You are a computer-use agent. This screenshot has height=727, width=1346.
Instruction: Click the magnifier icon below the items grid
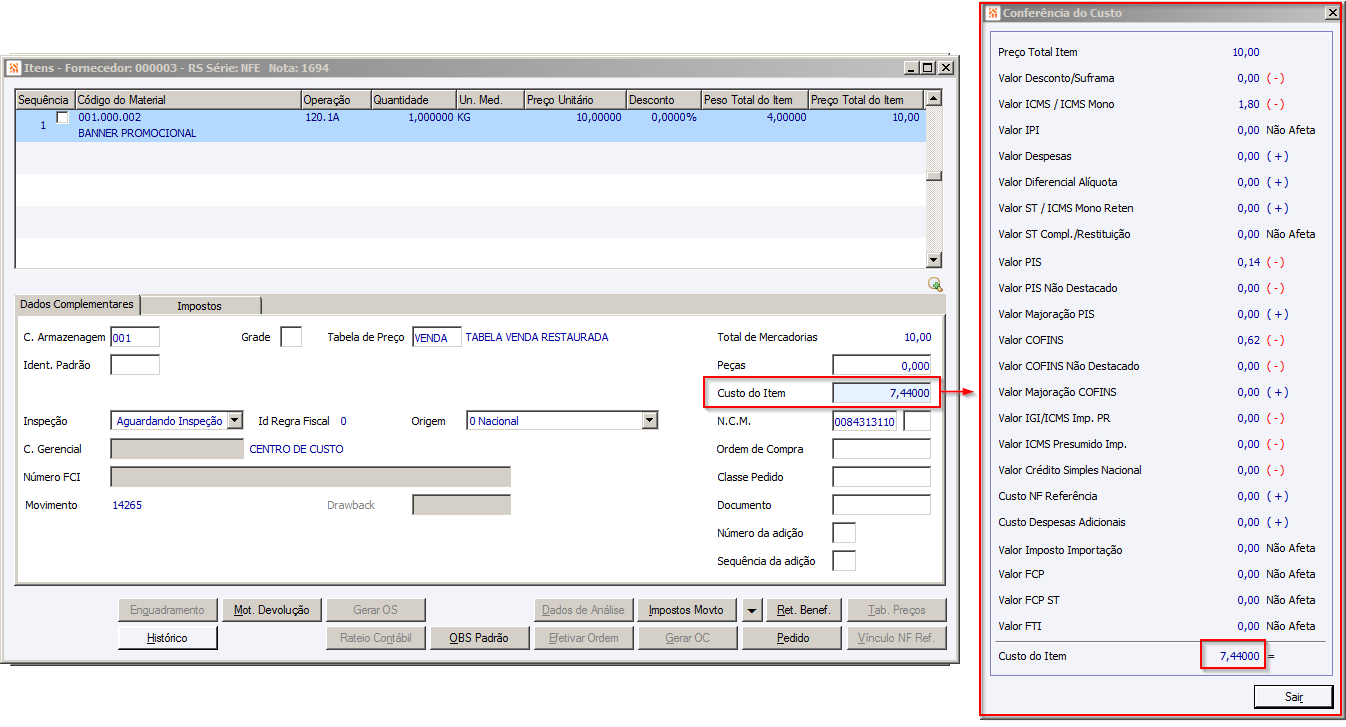click(935, 284)
